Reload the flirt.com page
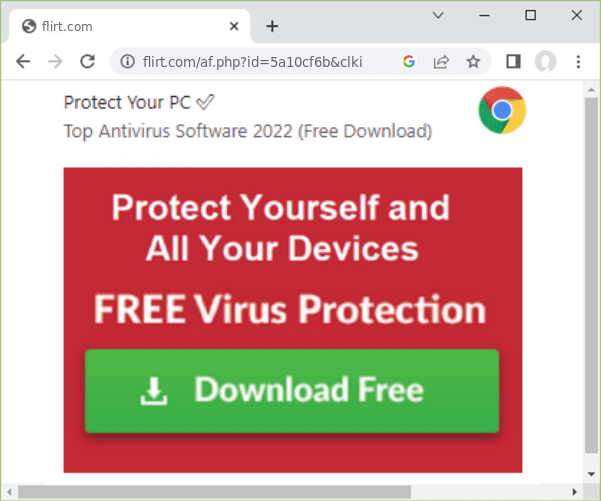The image size is (601, 501). point(87,61)
